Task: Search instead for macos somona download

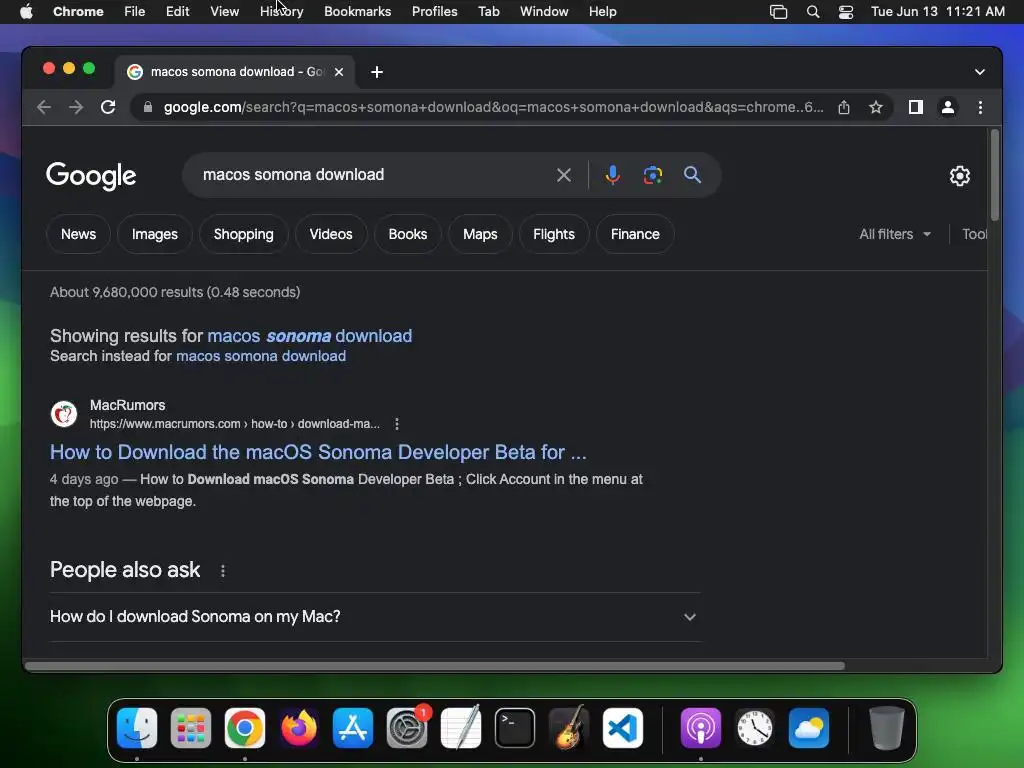Action: coord(261,356)
